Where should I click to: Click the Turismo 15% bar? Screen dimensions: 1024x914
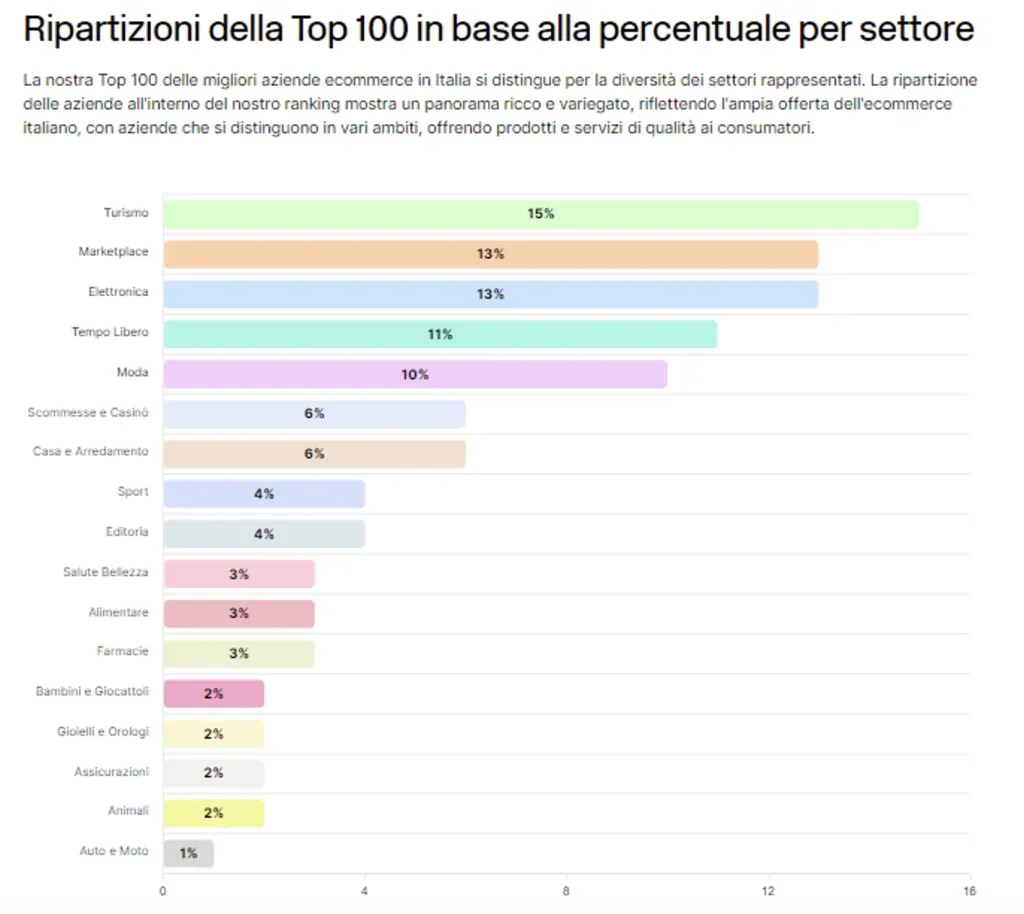(x=541, y=215)
